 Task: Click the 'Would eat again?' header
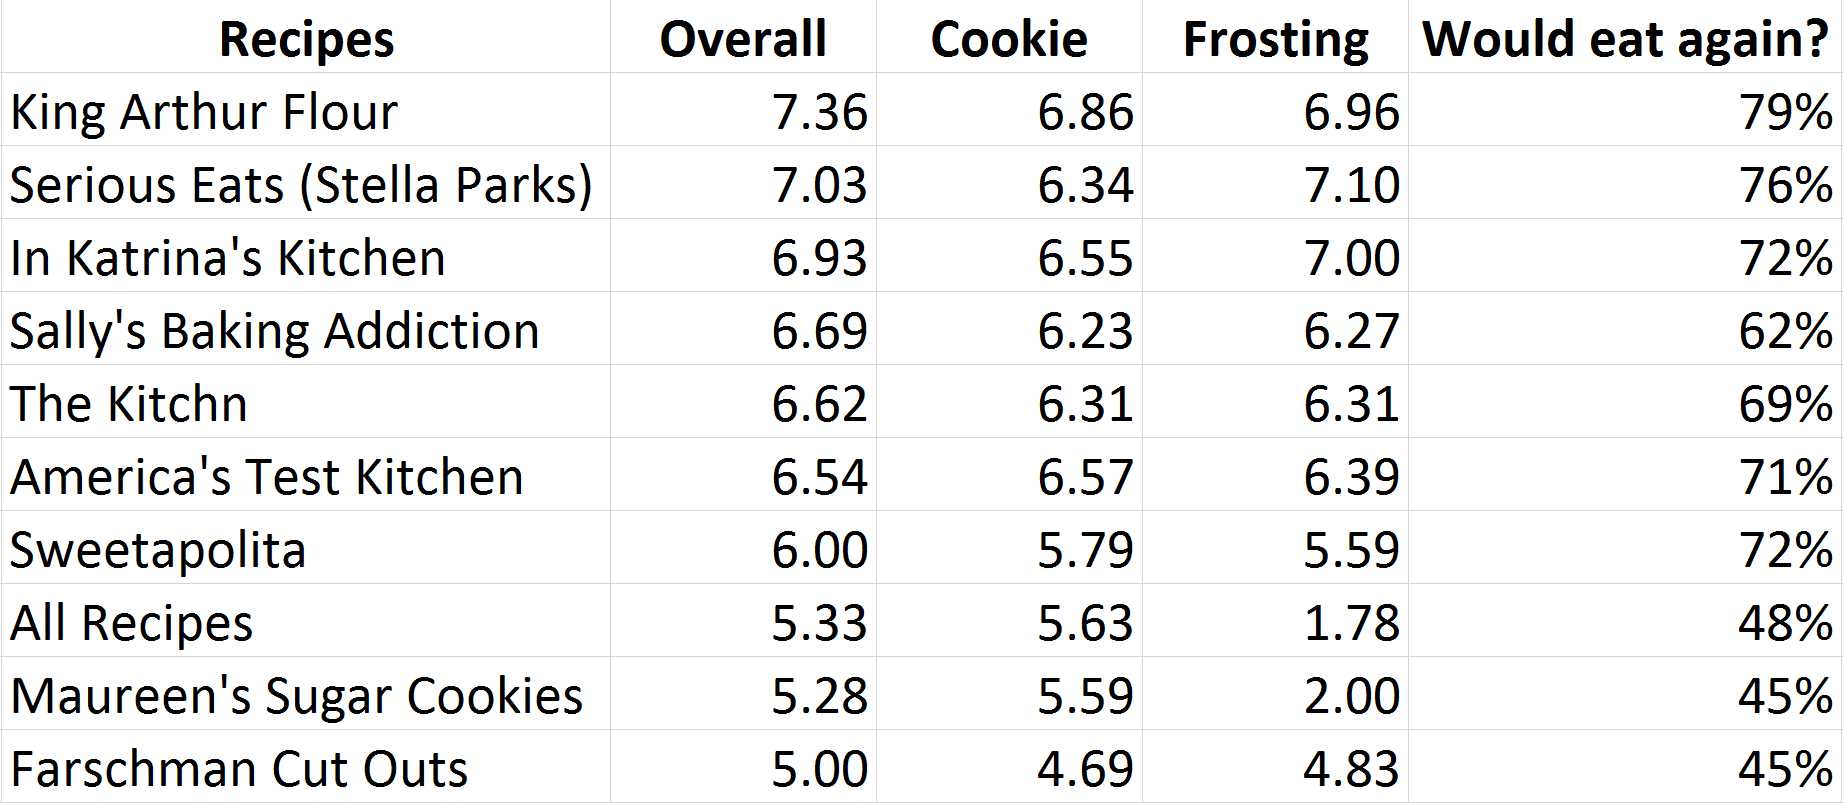pos(1625,37)
